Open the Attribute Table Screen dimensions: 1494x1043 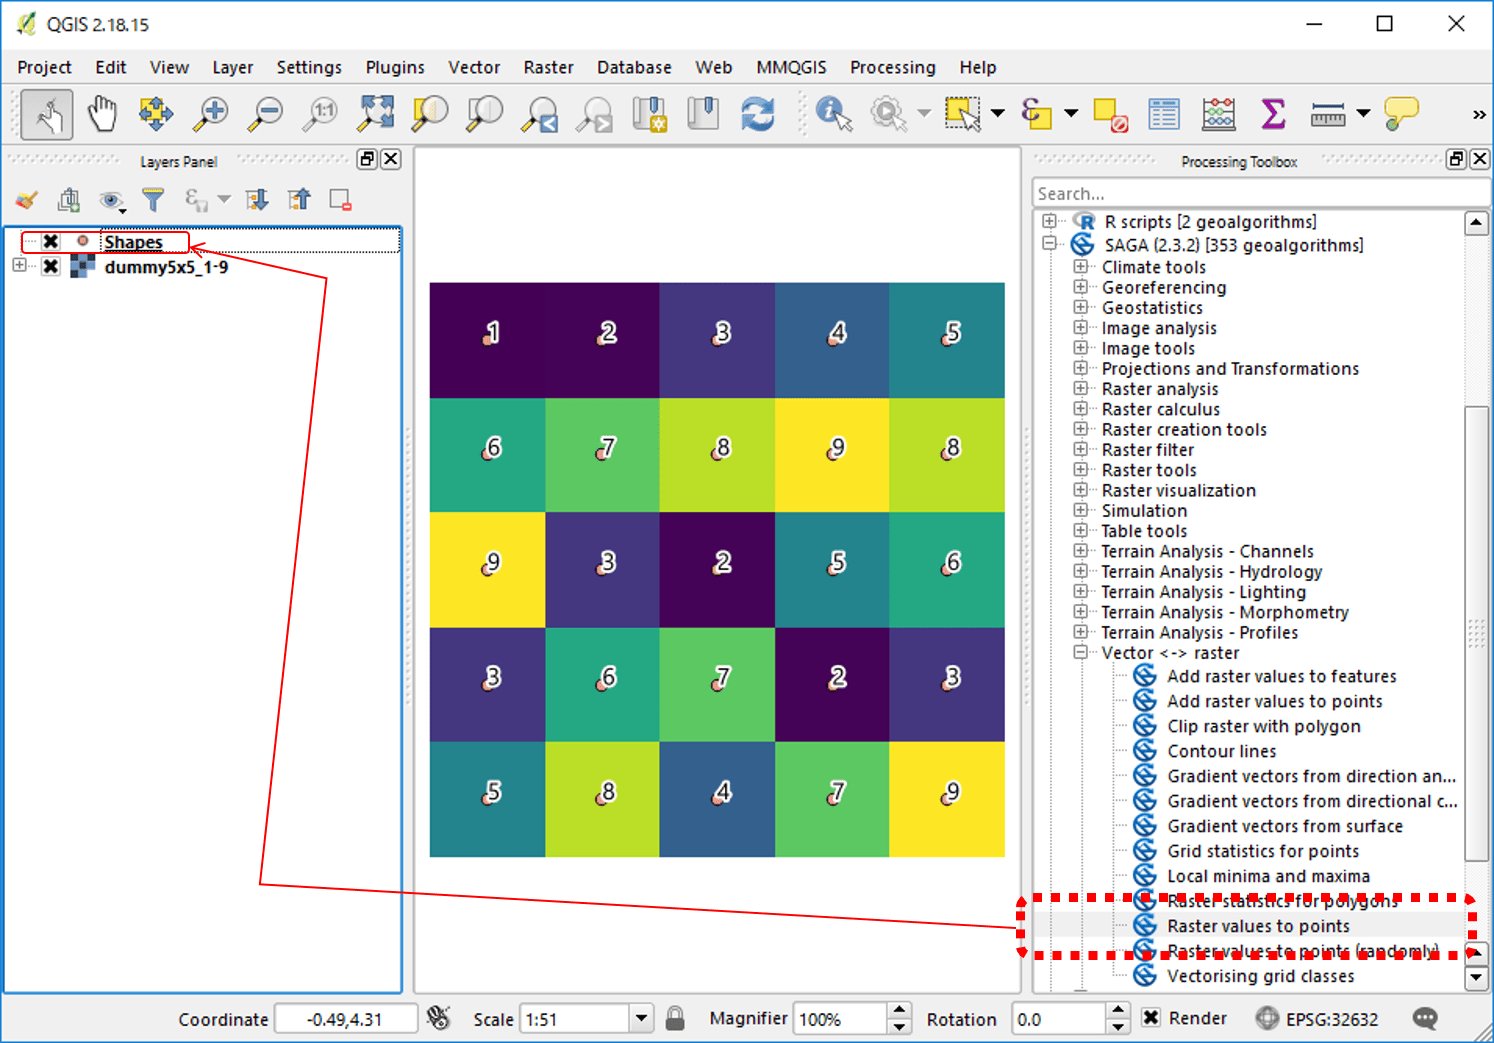coord(1164,114)
